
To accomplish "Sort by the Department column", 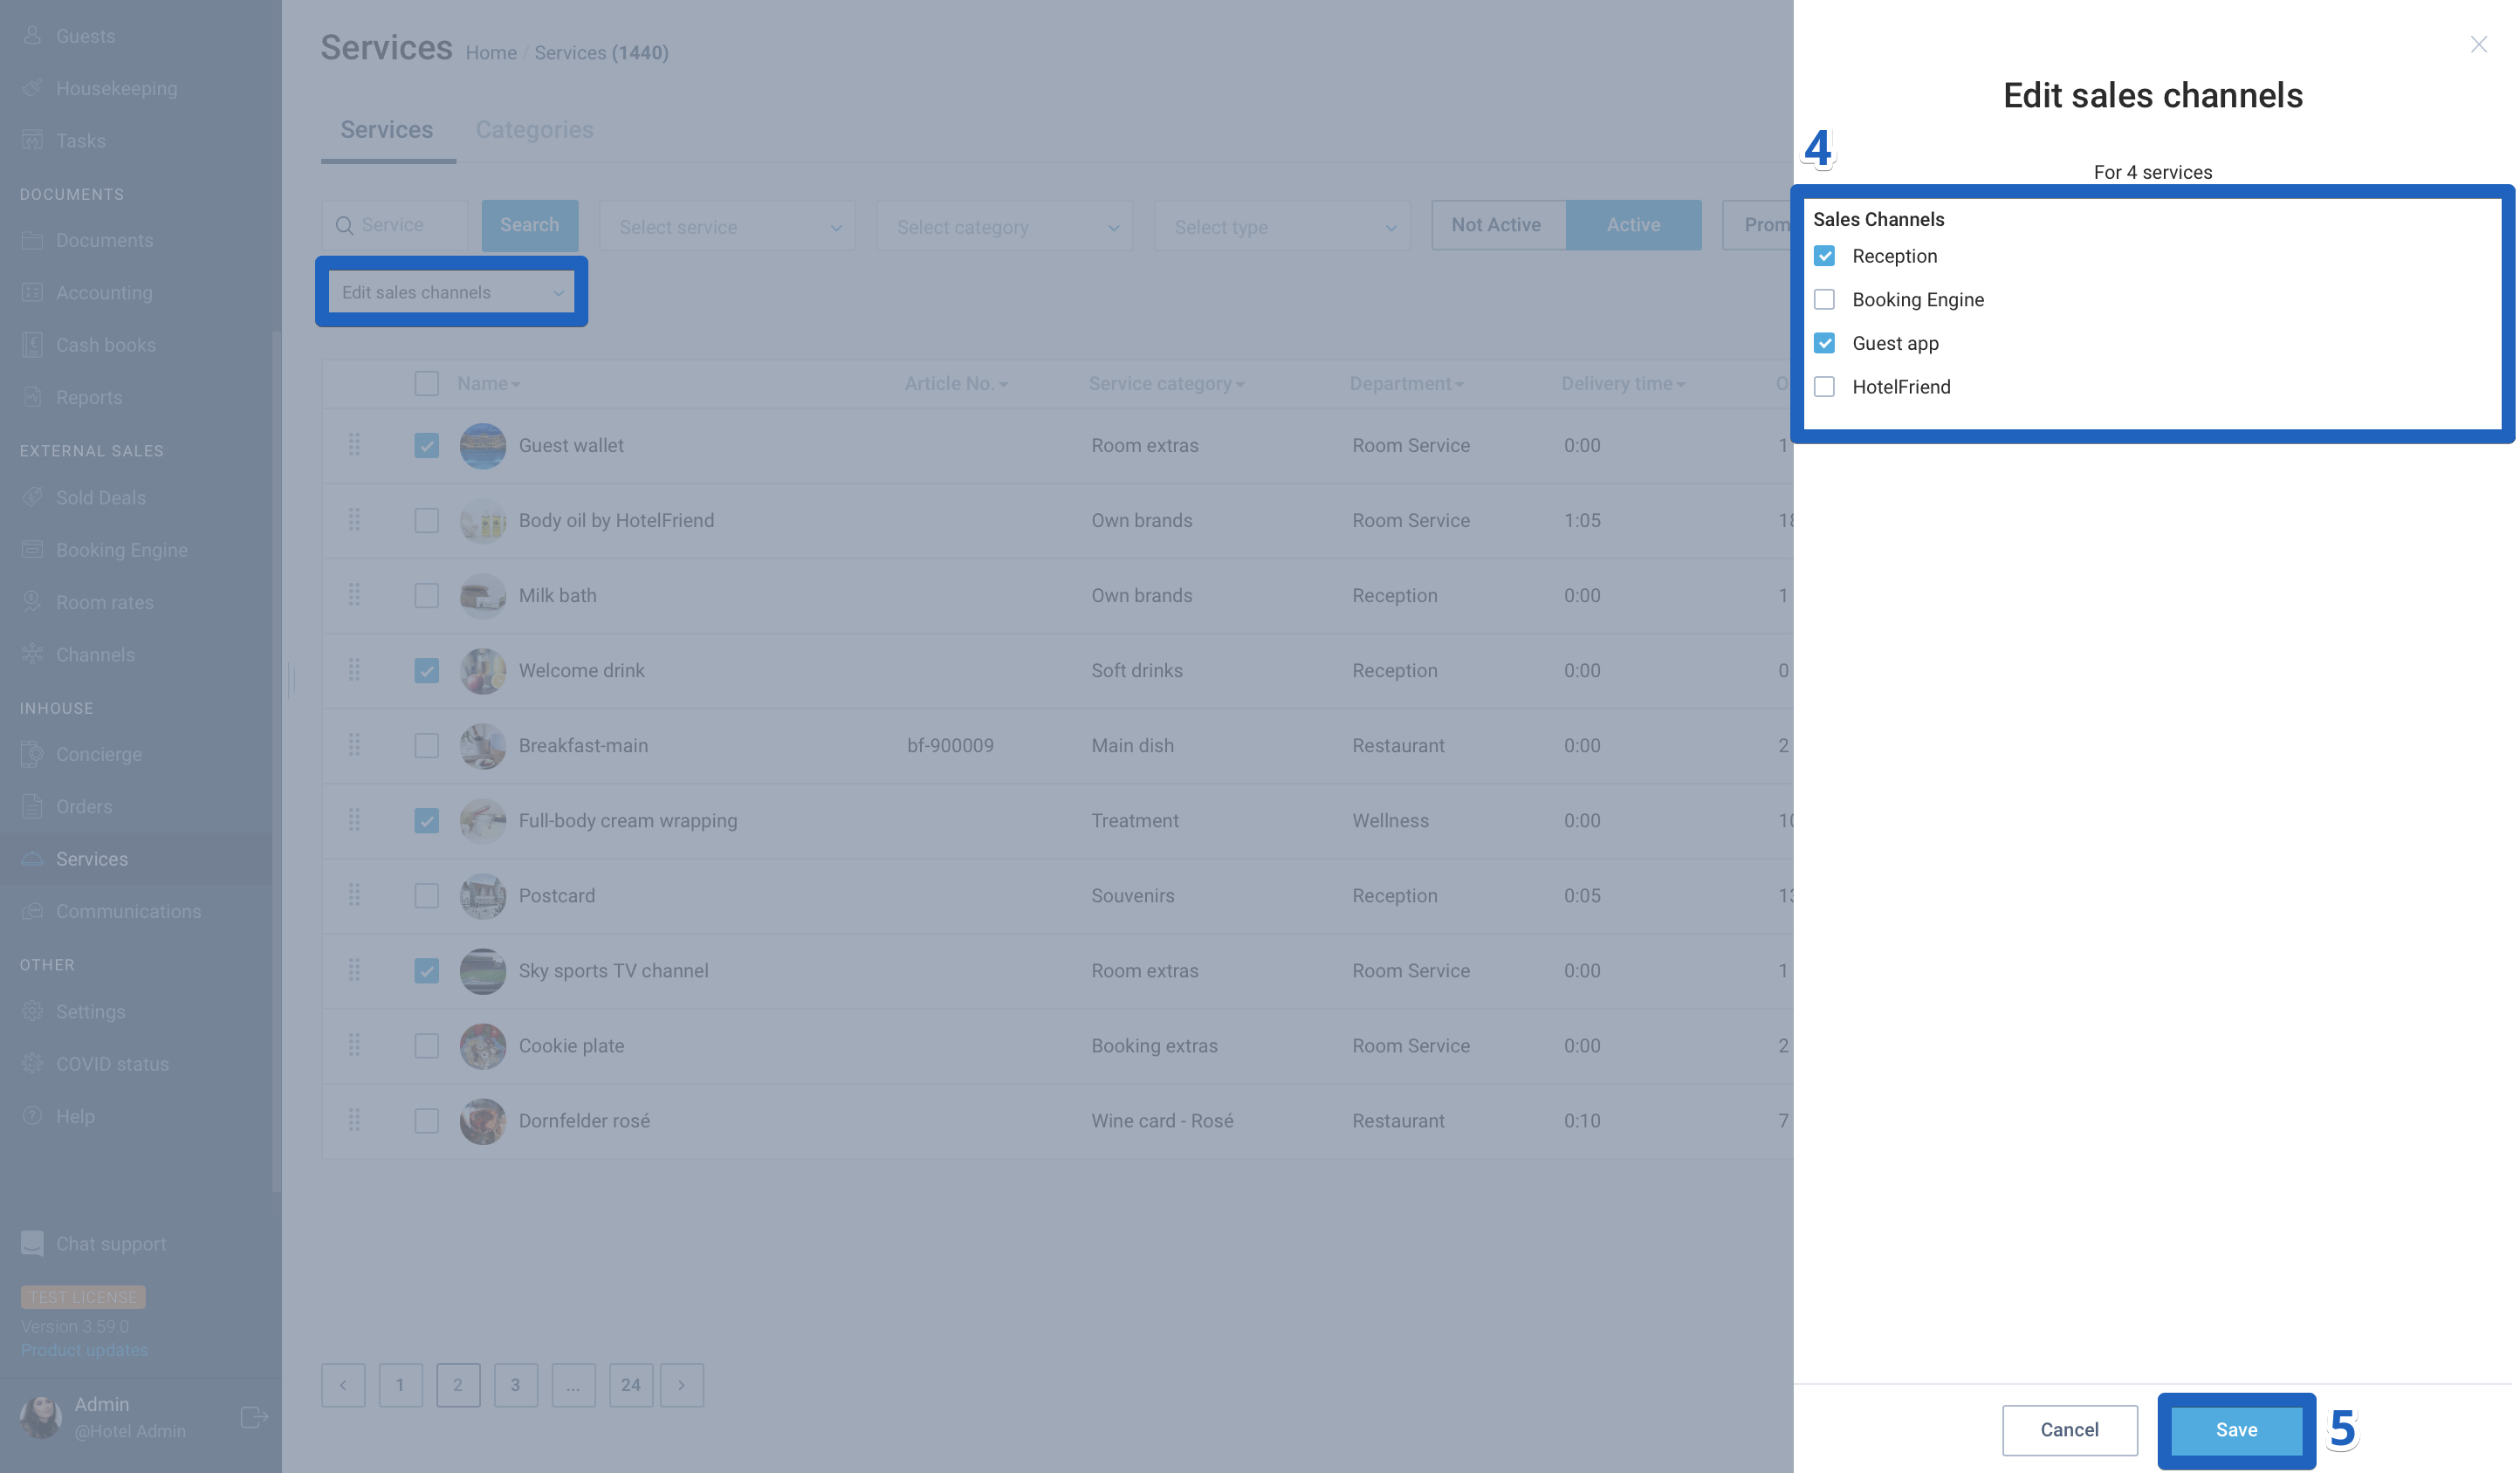I will [x=1406, y=383].
